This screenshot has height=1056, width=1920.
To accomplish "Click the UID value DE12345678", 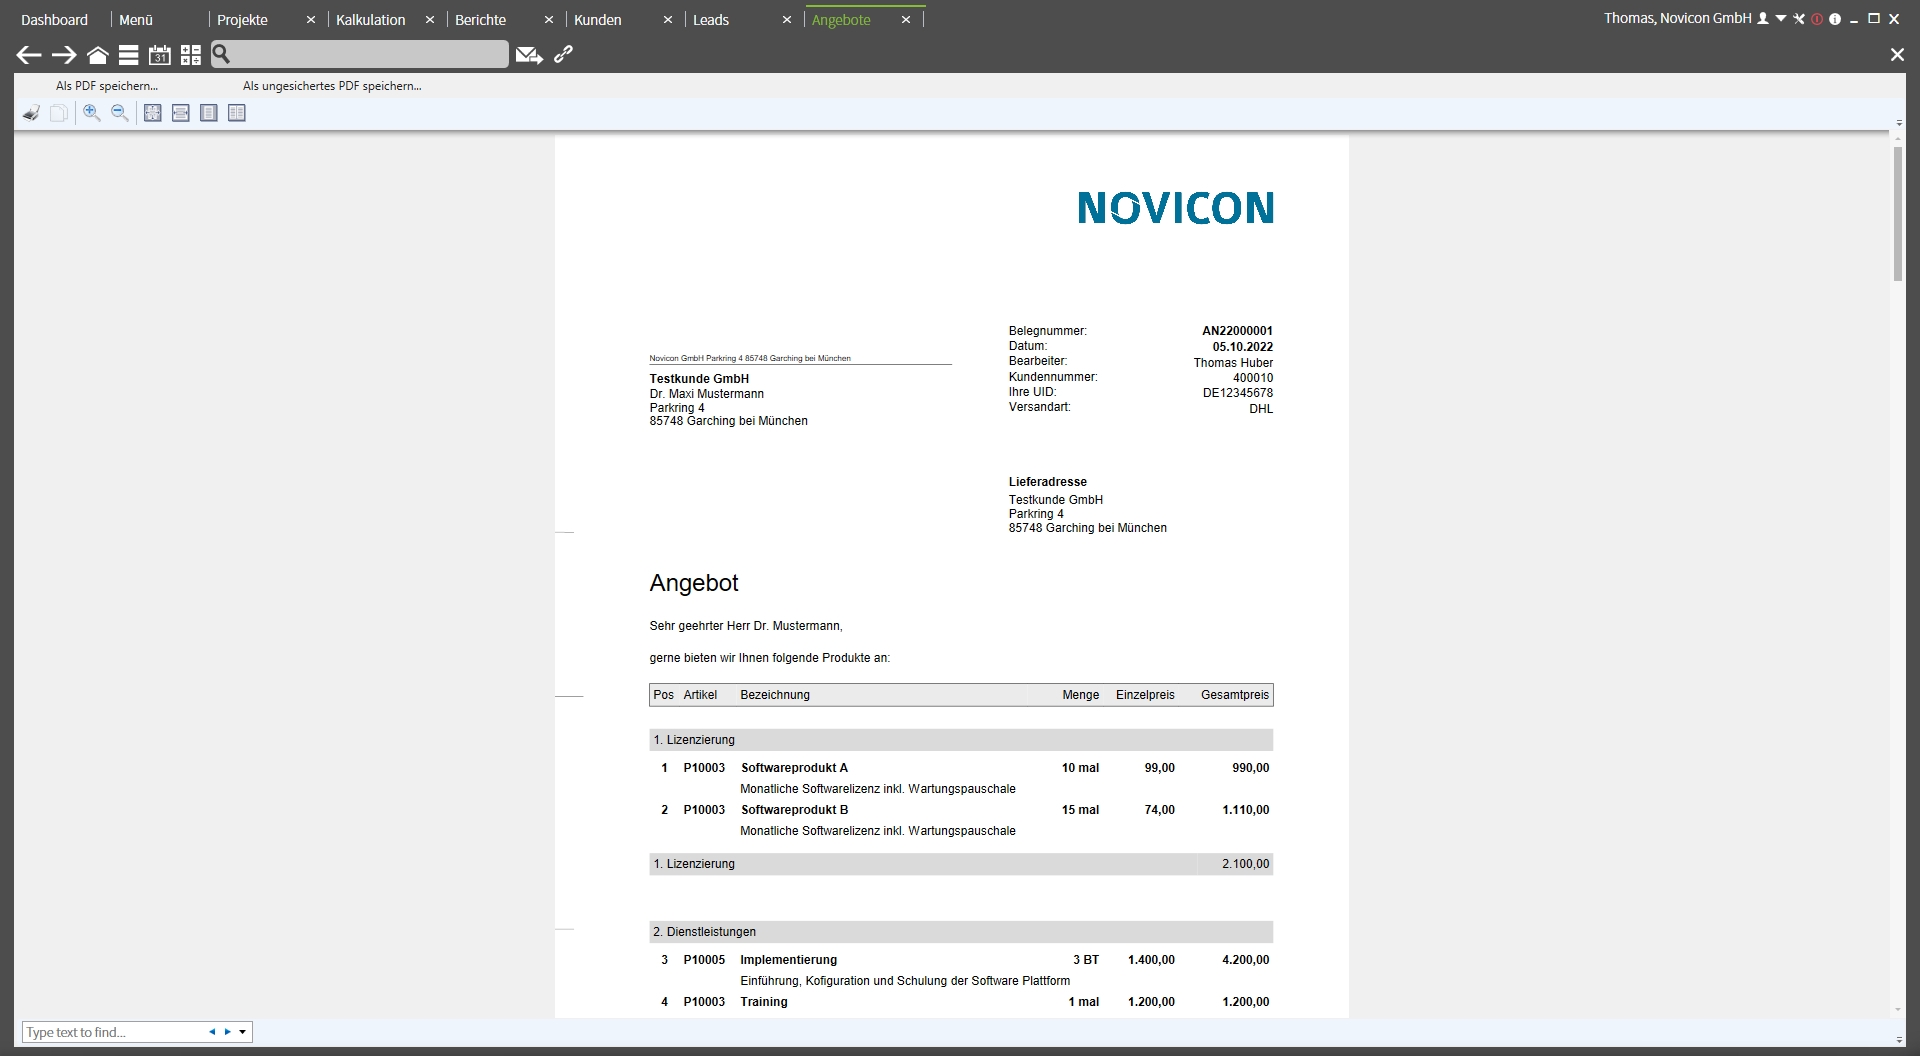I will click(1238, 393).
